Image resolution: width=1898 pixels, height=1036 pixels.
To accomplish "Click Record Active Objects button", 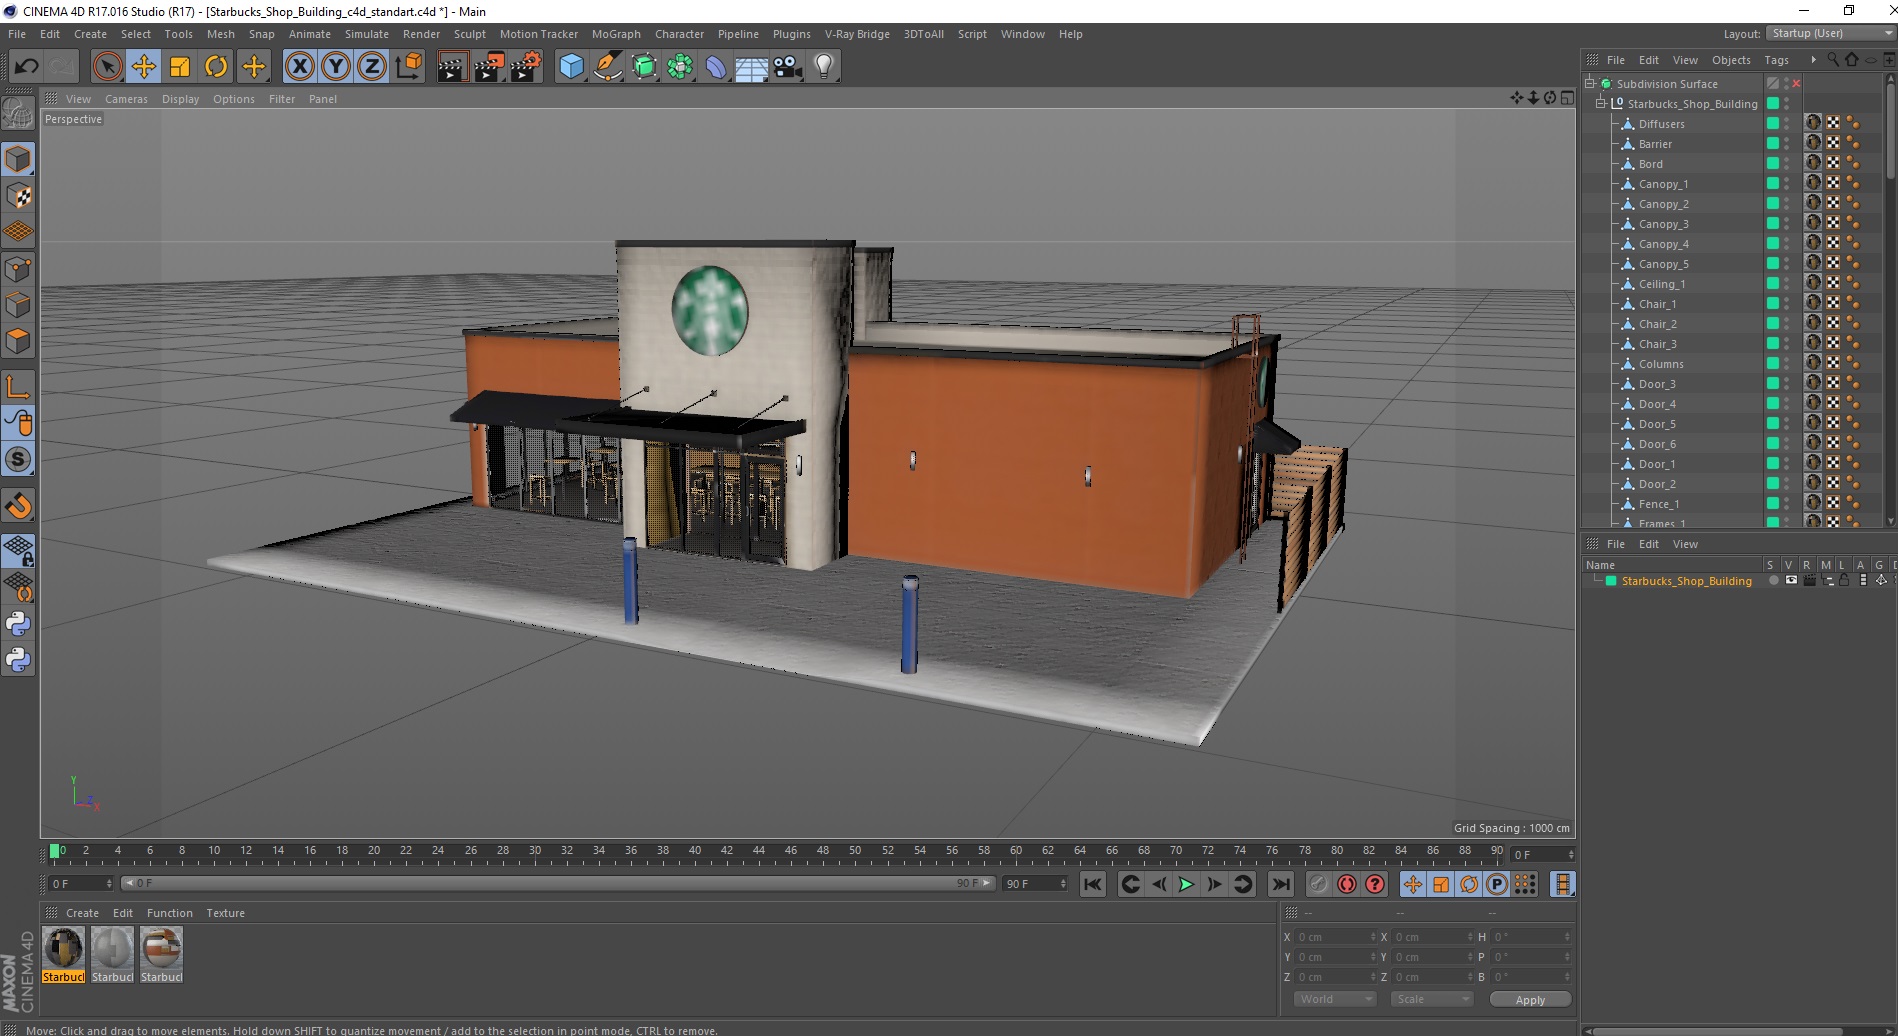I will [x=1319, y=884].
